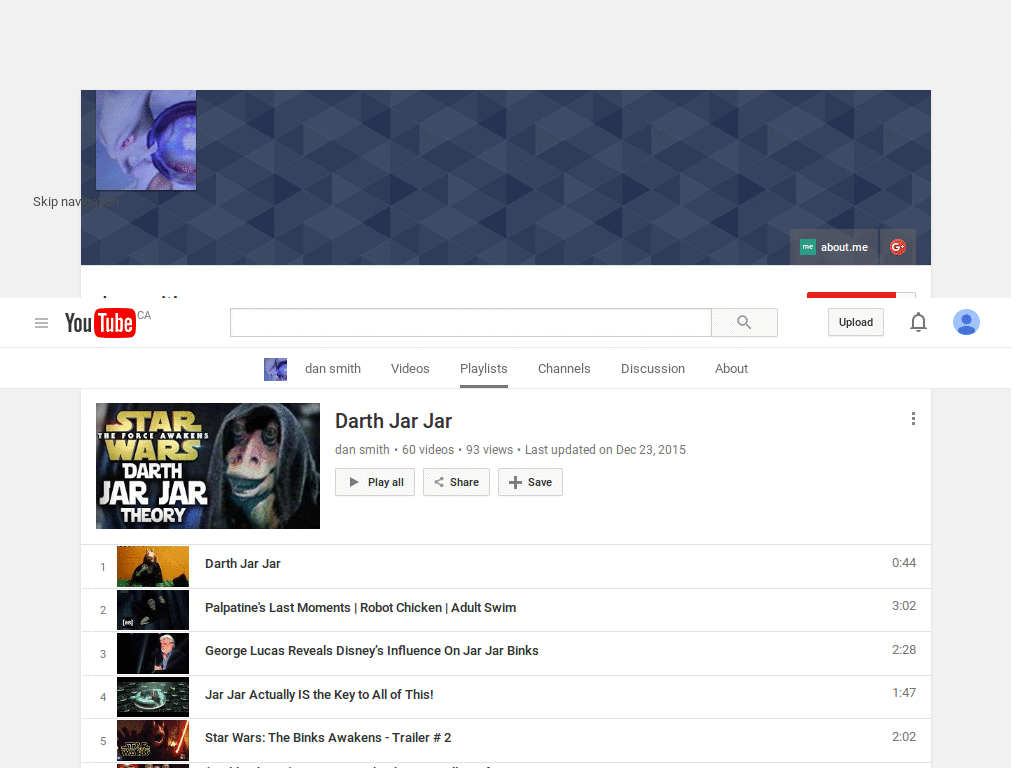Click the YouTube logo
Image resolution: width=1024 pixels, height=768 pixels.
100,323
